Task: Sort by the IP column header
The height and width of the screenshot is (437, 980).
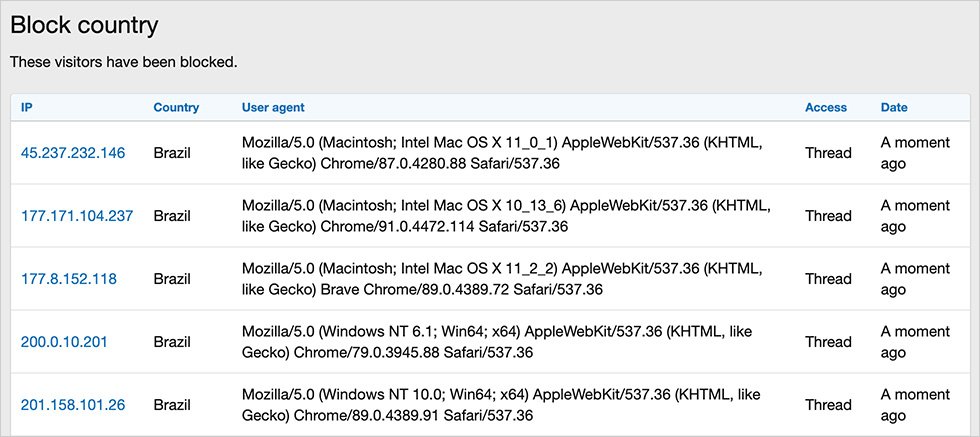Action: pos(27,108)
